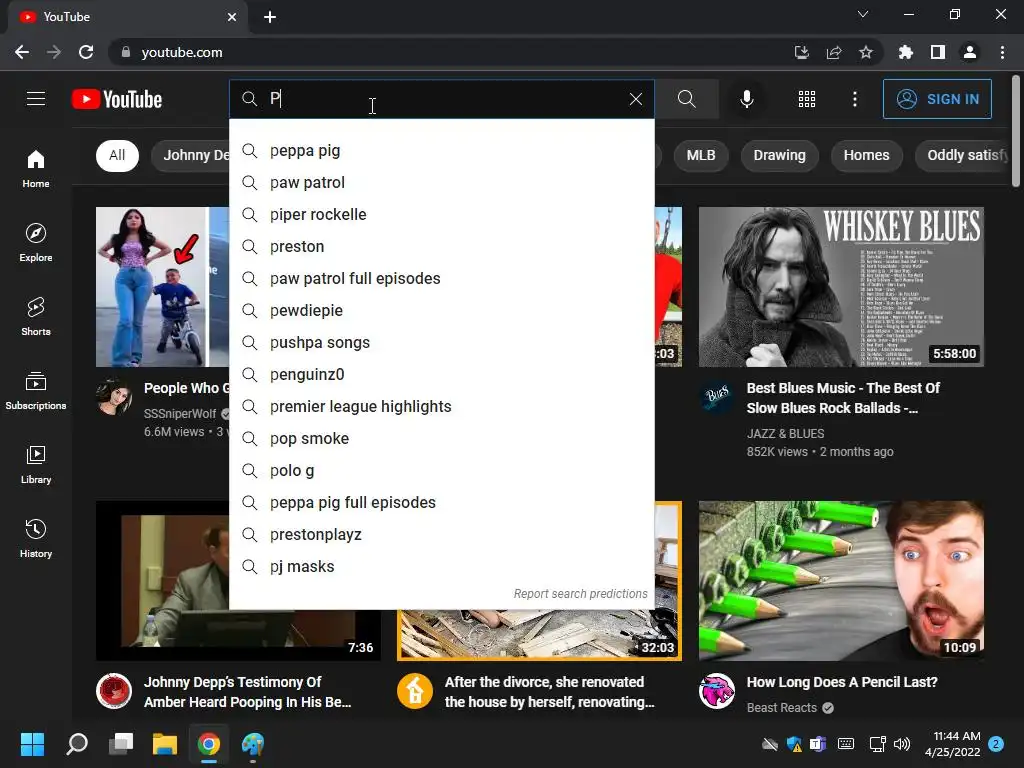Viewport: 1024px width, 768px height.
Task: Open History in the sidebar
Action: 36,539
